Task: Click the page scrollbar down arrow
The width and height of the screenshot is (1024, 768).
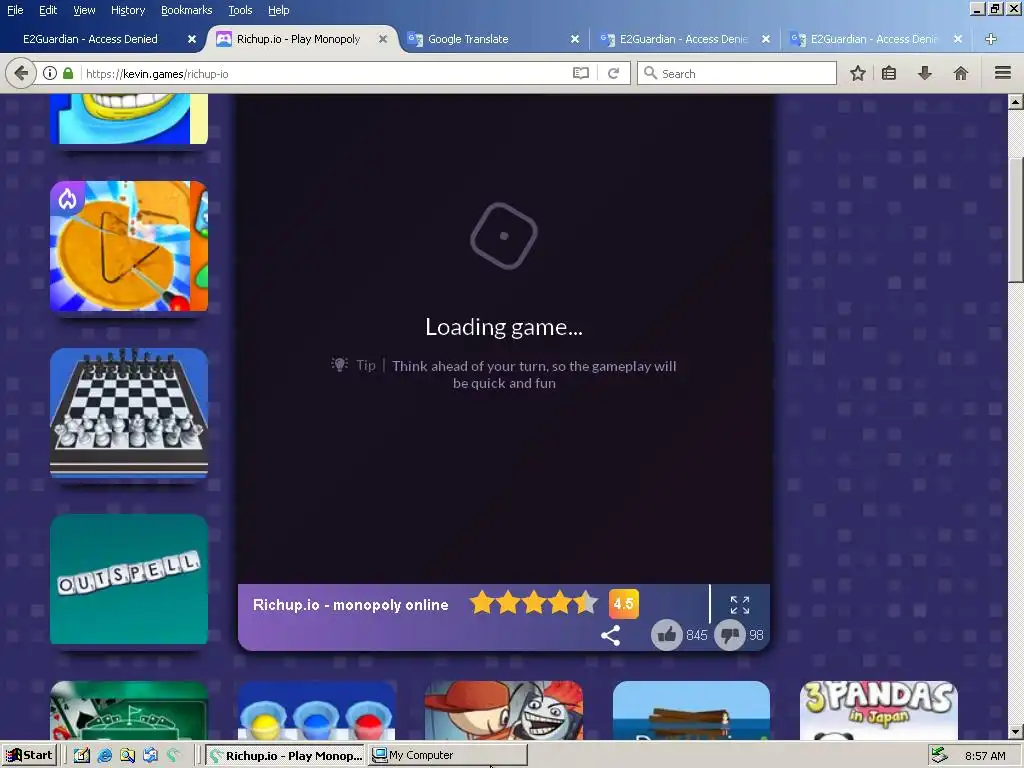Action: click(1015, 732)
